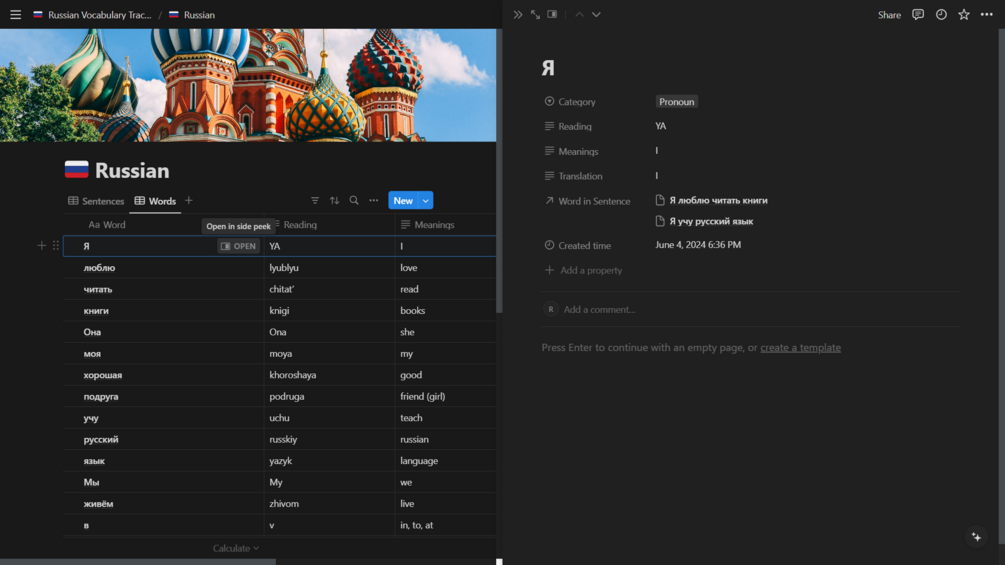Select the Words tab
The width and height of the screenshot is (1005, 565).
click(x=155, y=201)
